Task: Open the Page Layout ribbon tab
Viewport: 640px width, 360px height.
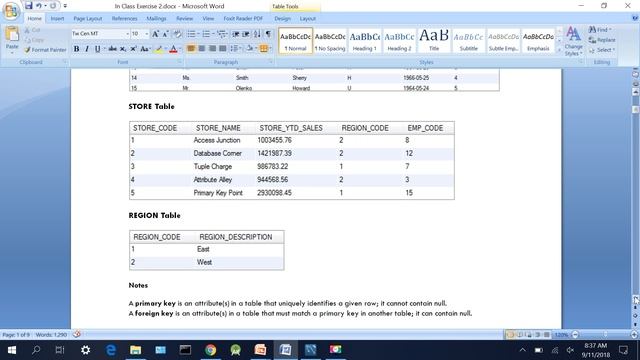Action: 88,19
